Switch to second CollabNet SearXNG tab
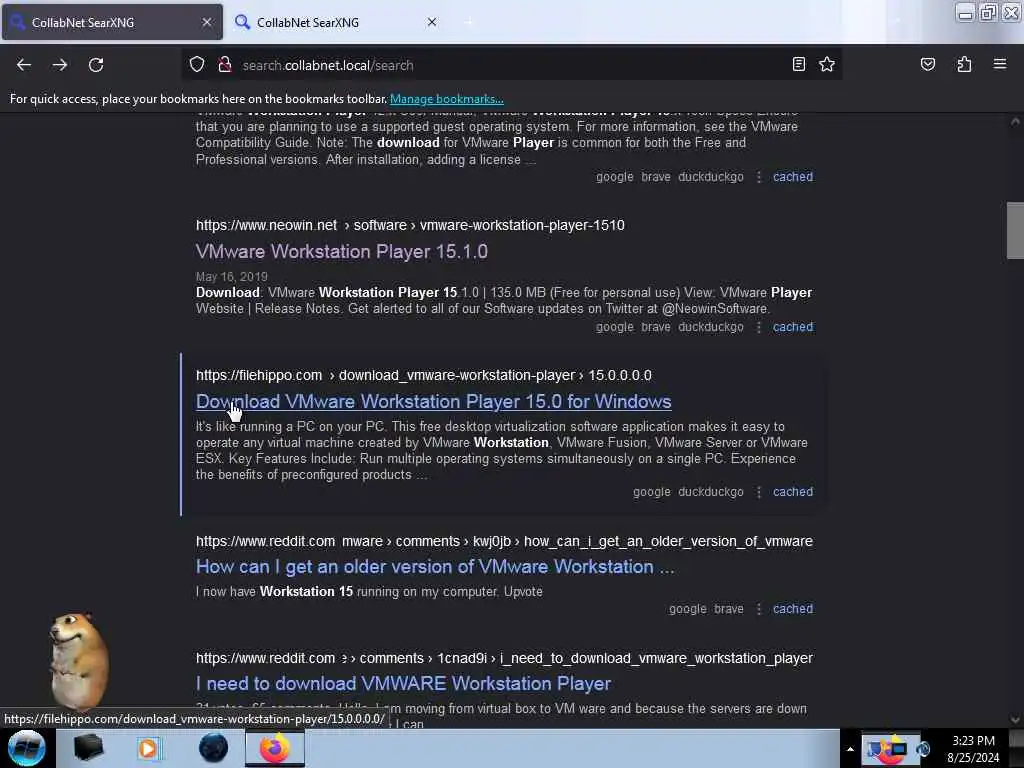The height and width of the screenshot is (768, 1024). (x=337, y=22)
